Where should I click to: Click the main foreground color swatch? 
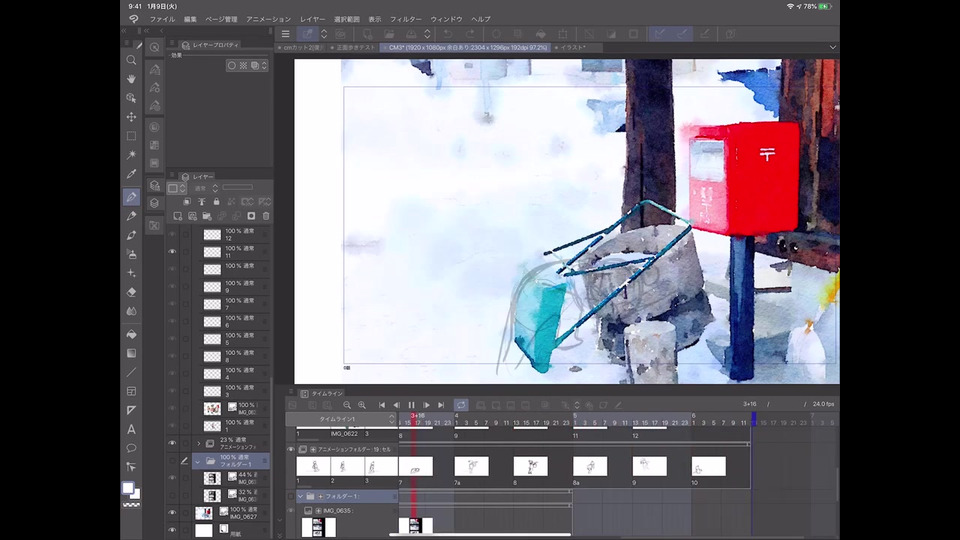click(x=128, y=488)
